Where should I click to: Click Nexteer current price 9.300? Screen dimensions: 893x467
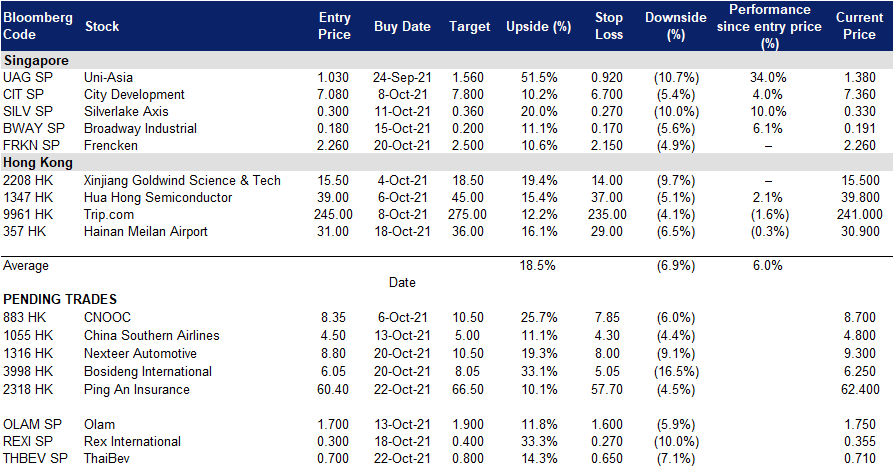[860, 354]
